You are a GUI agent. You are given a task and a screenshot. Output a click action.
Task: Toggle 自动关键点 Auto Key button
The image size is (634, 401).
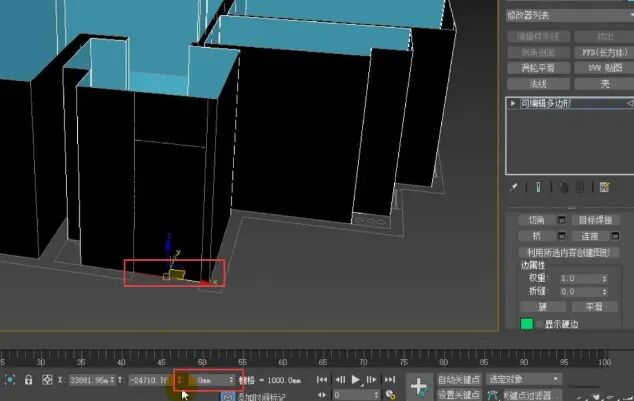pyautogui.click(x=459, y=380)
